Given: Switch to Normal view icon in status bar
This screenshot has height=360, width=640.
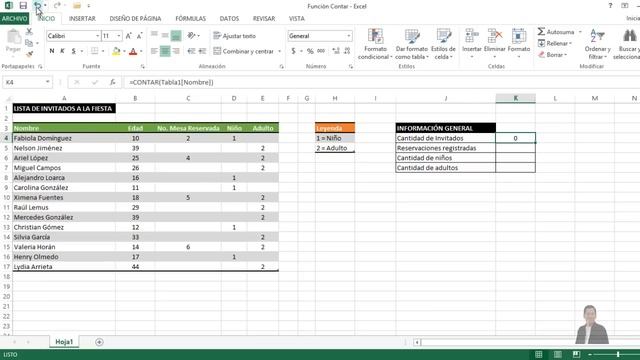Looking at the screenshot, I should pyautogui.click(x=539, y=354).
